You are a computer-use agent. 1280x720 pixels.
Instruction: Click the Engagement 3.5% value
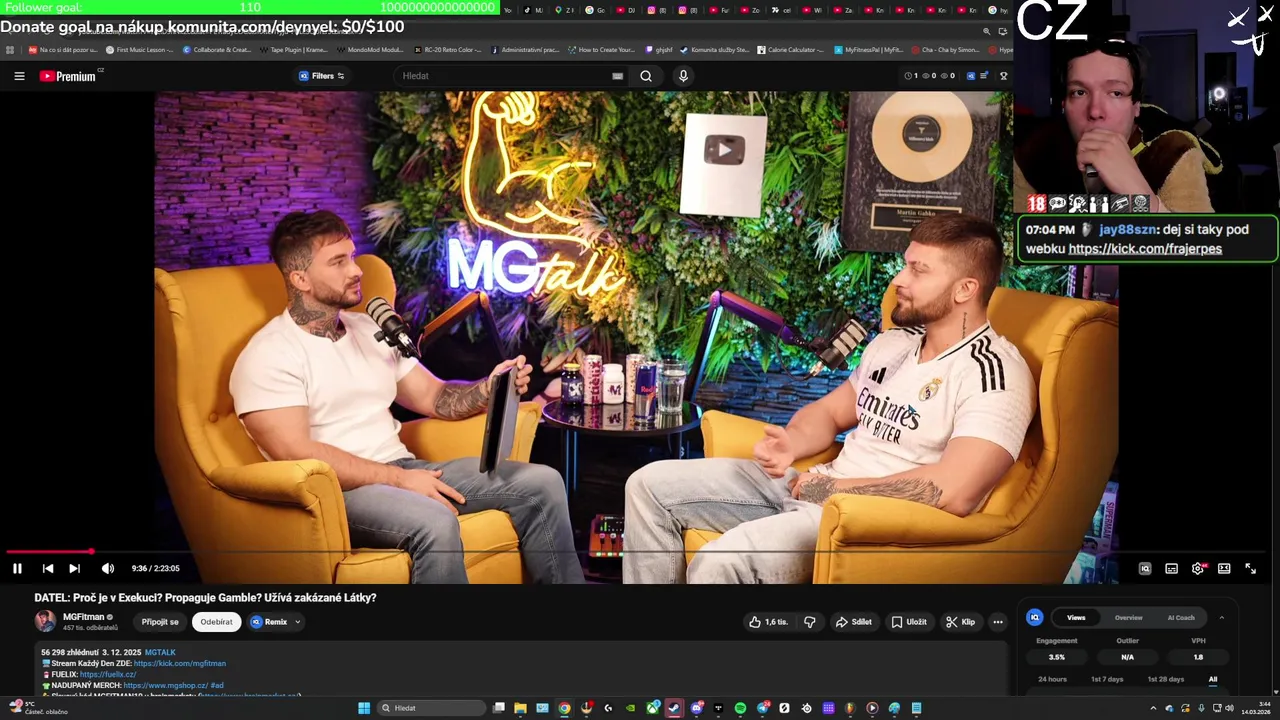pos(1057,657)
